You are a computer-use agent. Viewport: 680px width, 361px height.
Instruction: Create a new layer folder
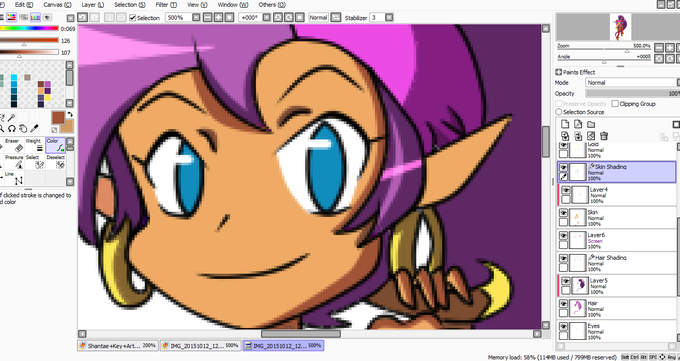click(x=591, y=125)
